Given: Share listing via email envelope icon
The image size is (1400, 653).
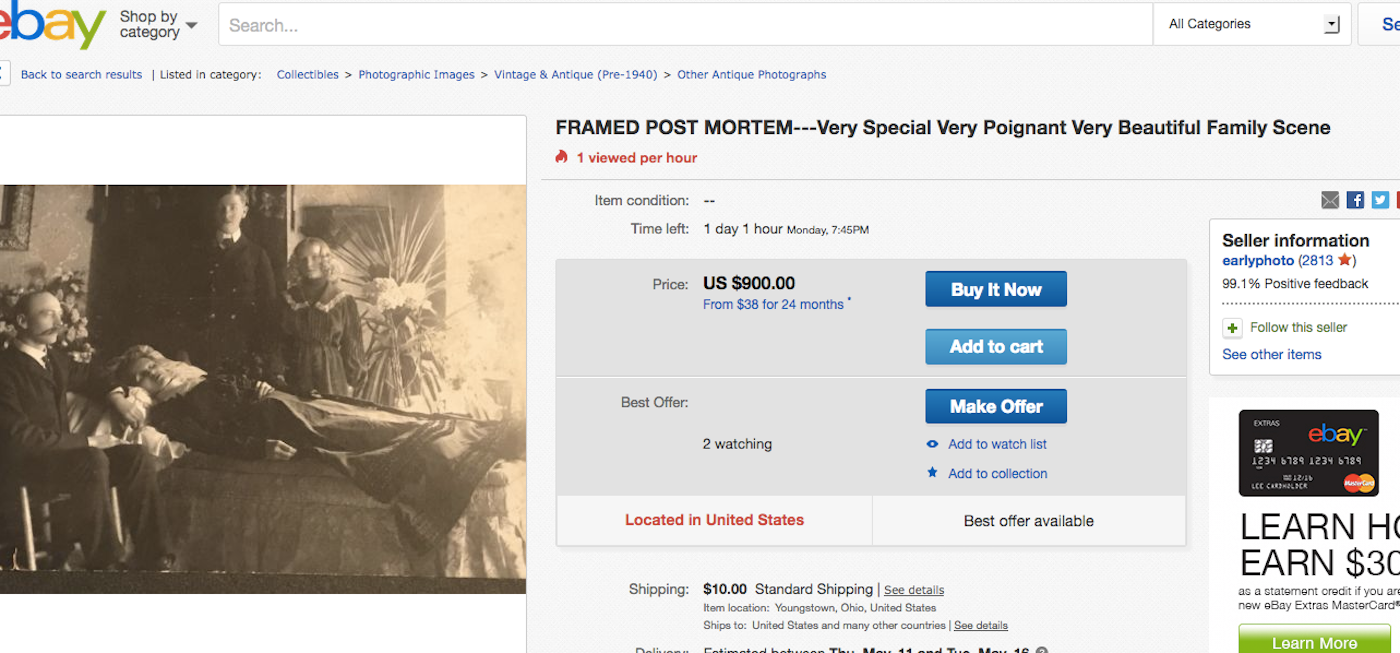Looking at the screenshot, I should click(1330, 200).
